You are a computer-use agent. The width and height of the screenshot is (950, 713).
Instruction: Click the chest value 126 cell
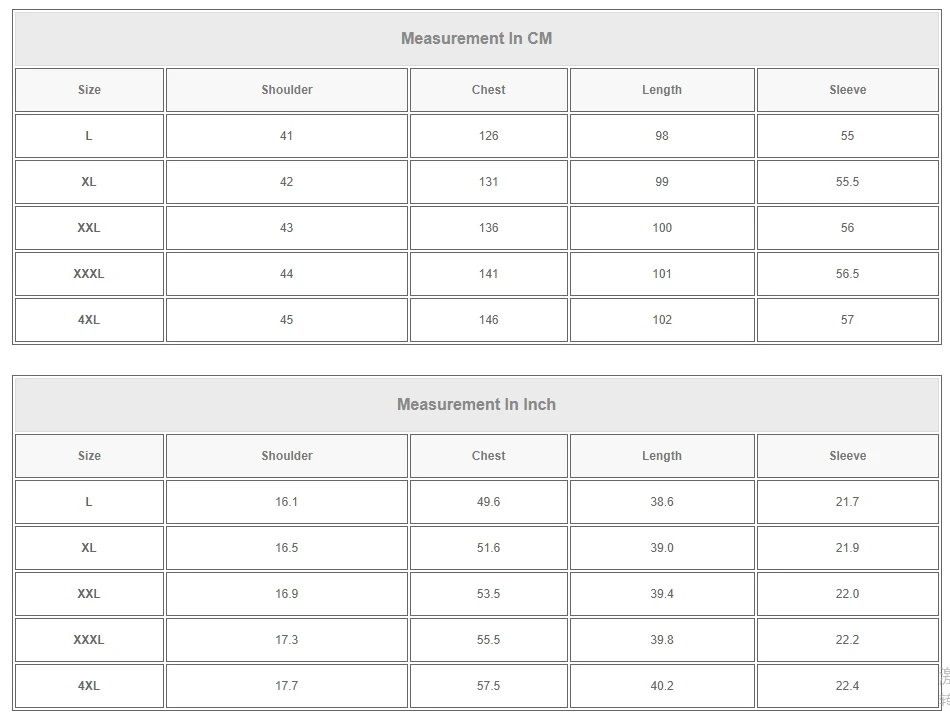[x=488, y=136]
